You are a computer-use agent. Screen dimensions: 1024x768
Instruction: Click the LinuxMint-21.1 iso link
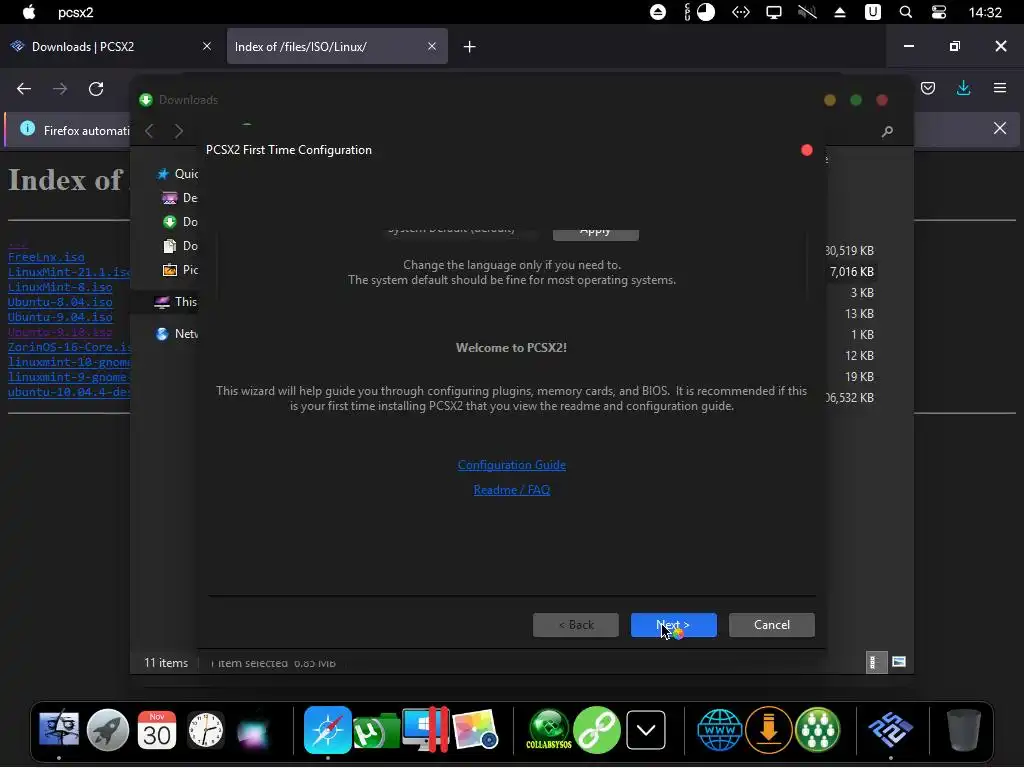pyautogui.click(x=69, y=272)
